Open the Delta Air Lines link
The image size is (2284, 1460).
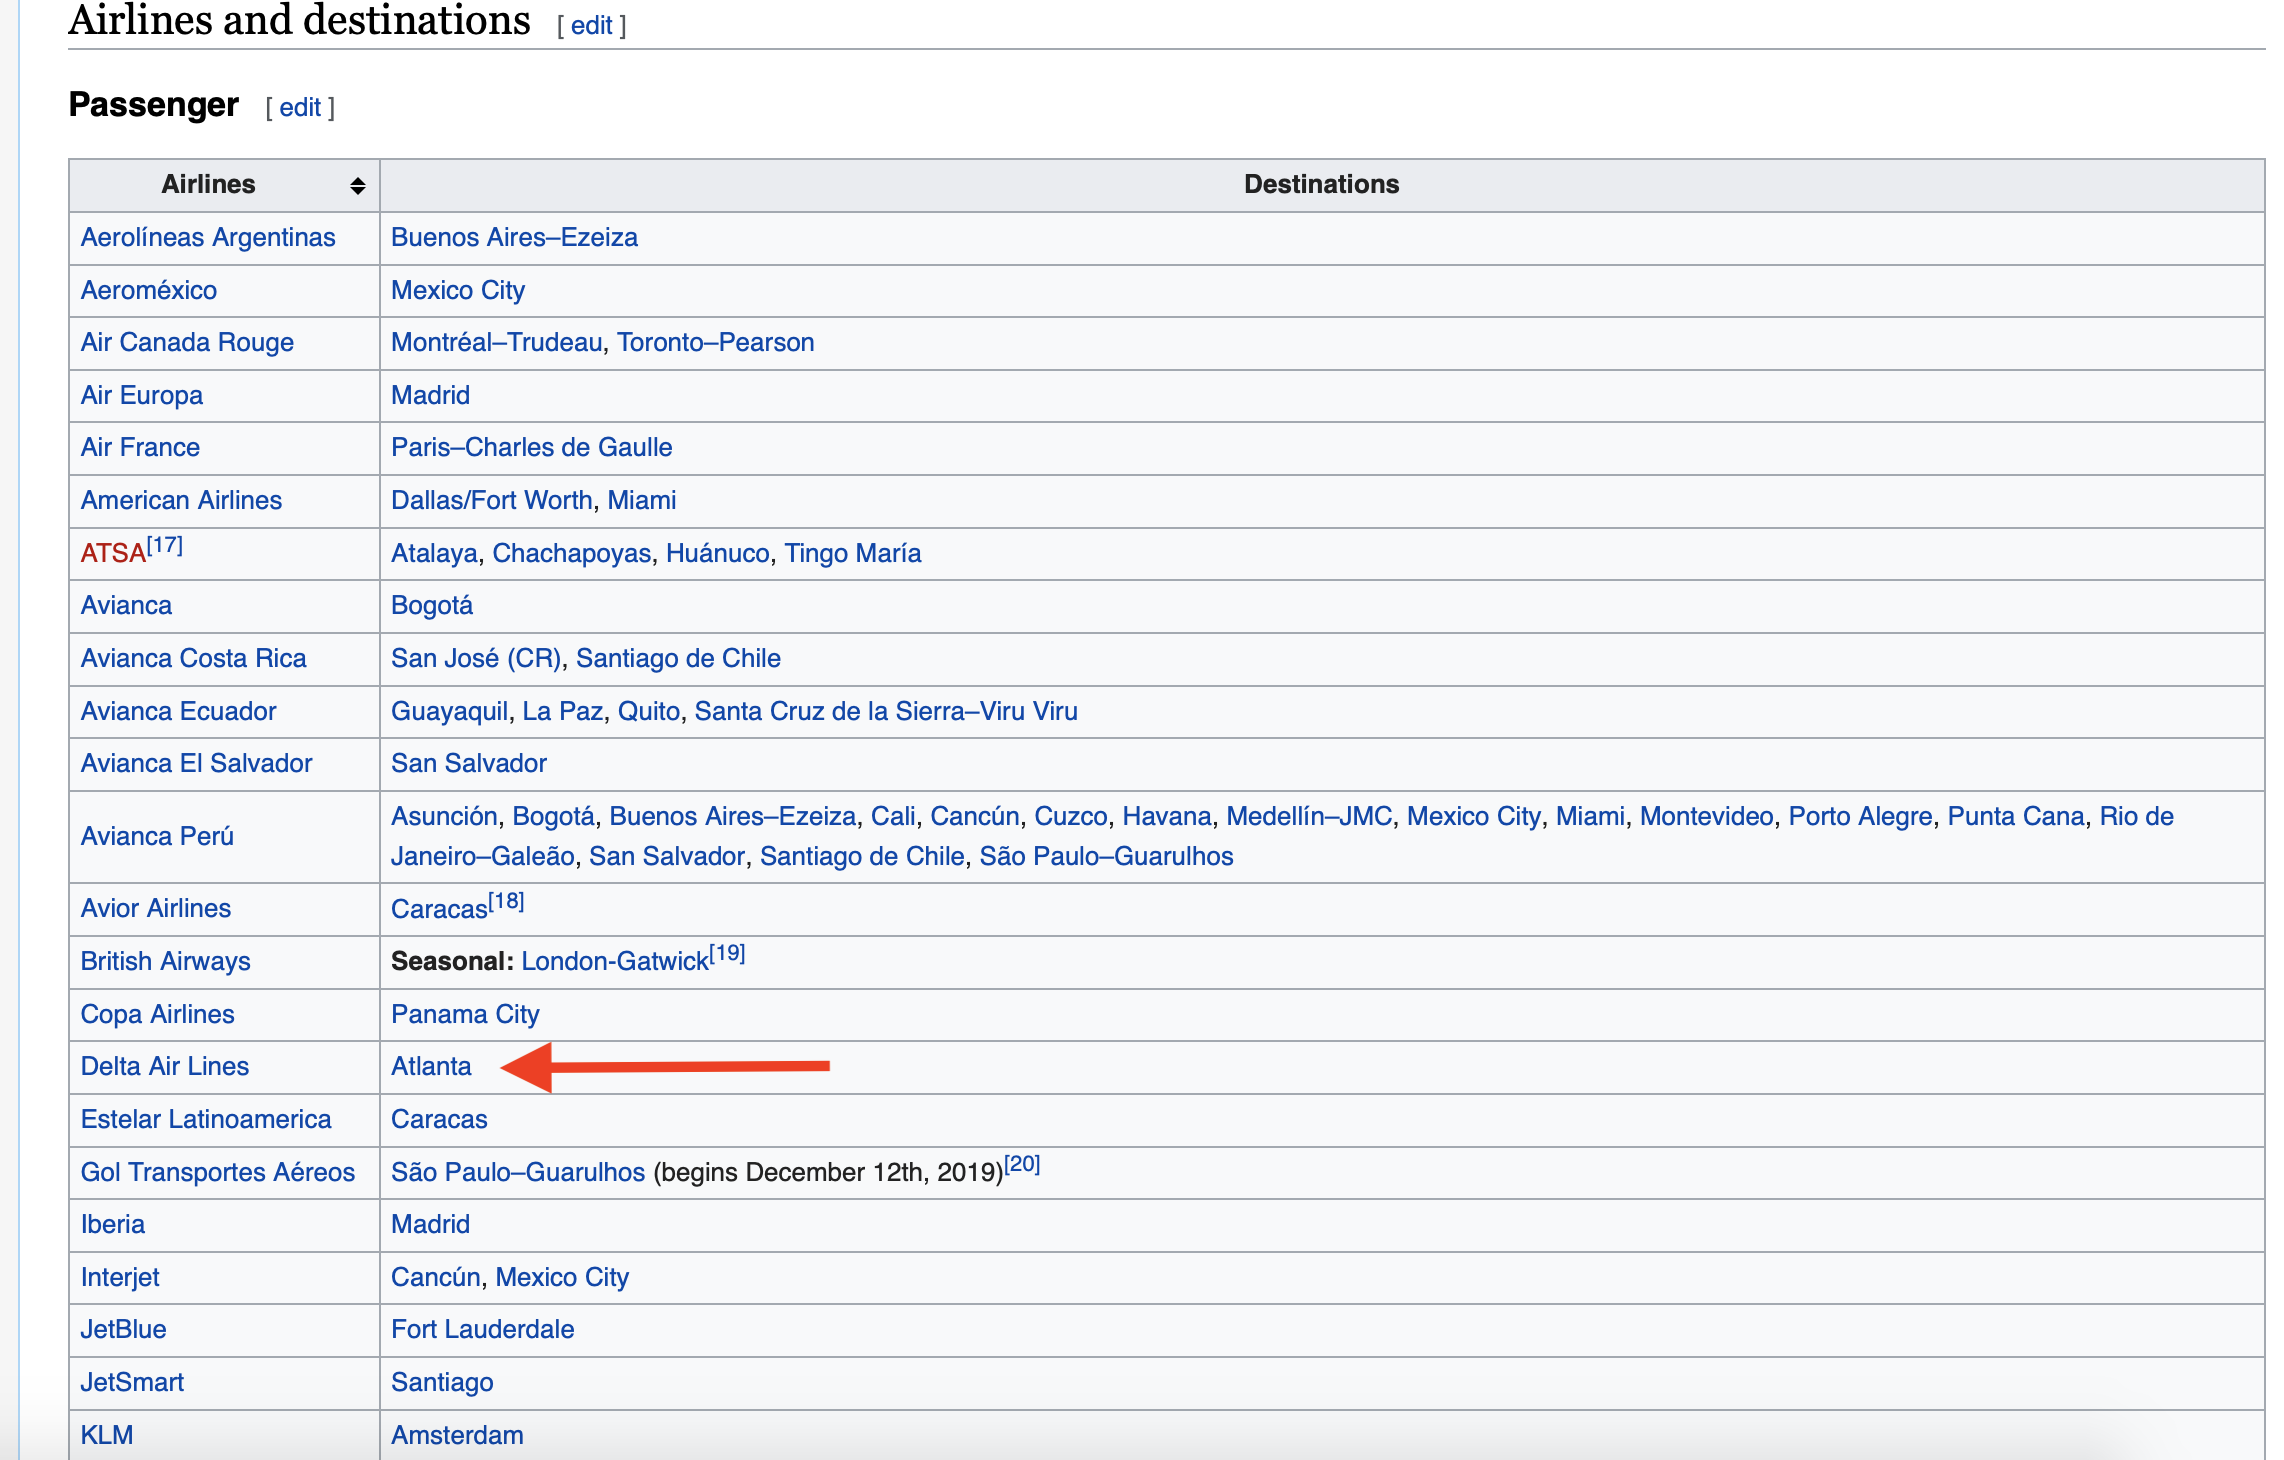(x=165, y=1067)
